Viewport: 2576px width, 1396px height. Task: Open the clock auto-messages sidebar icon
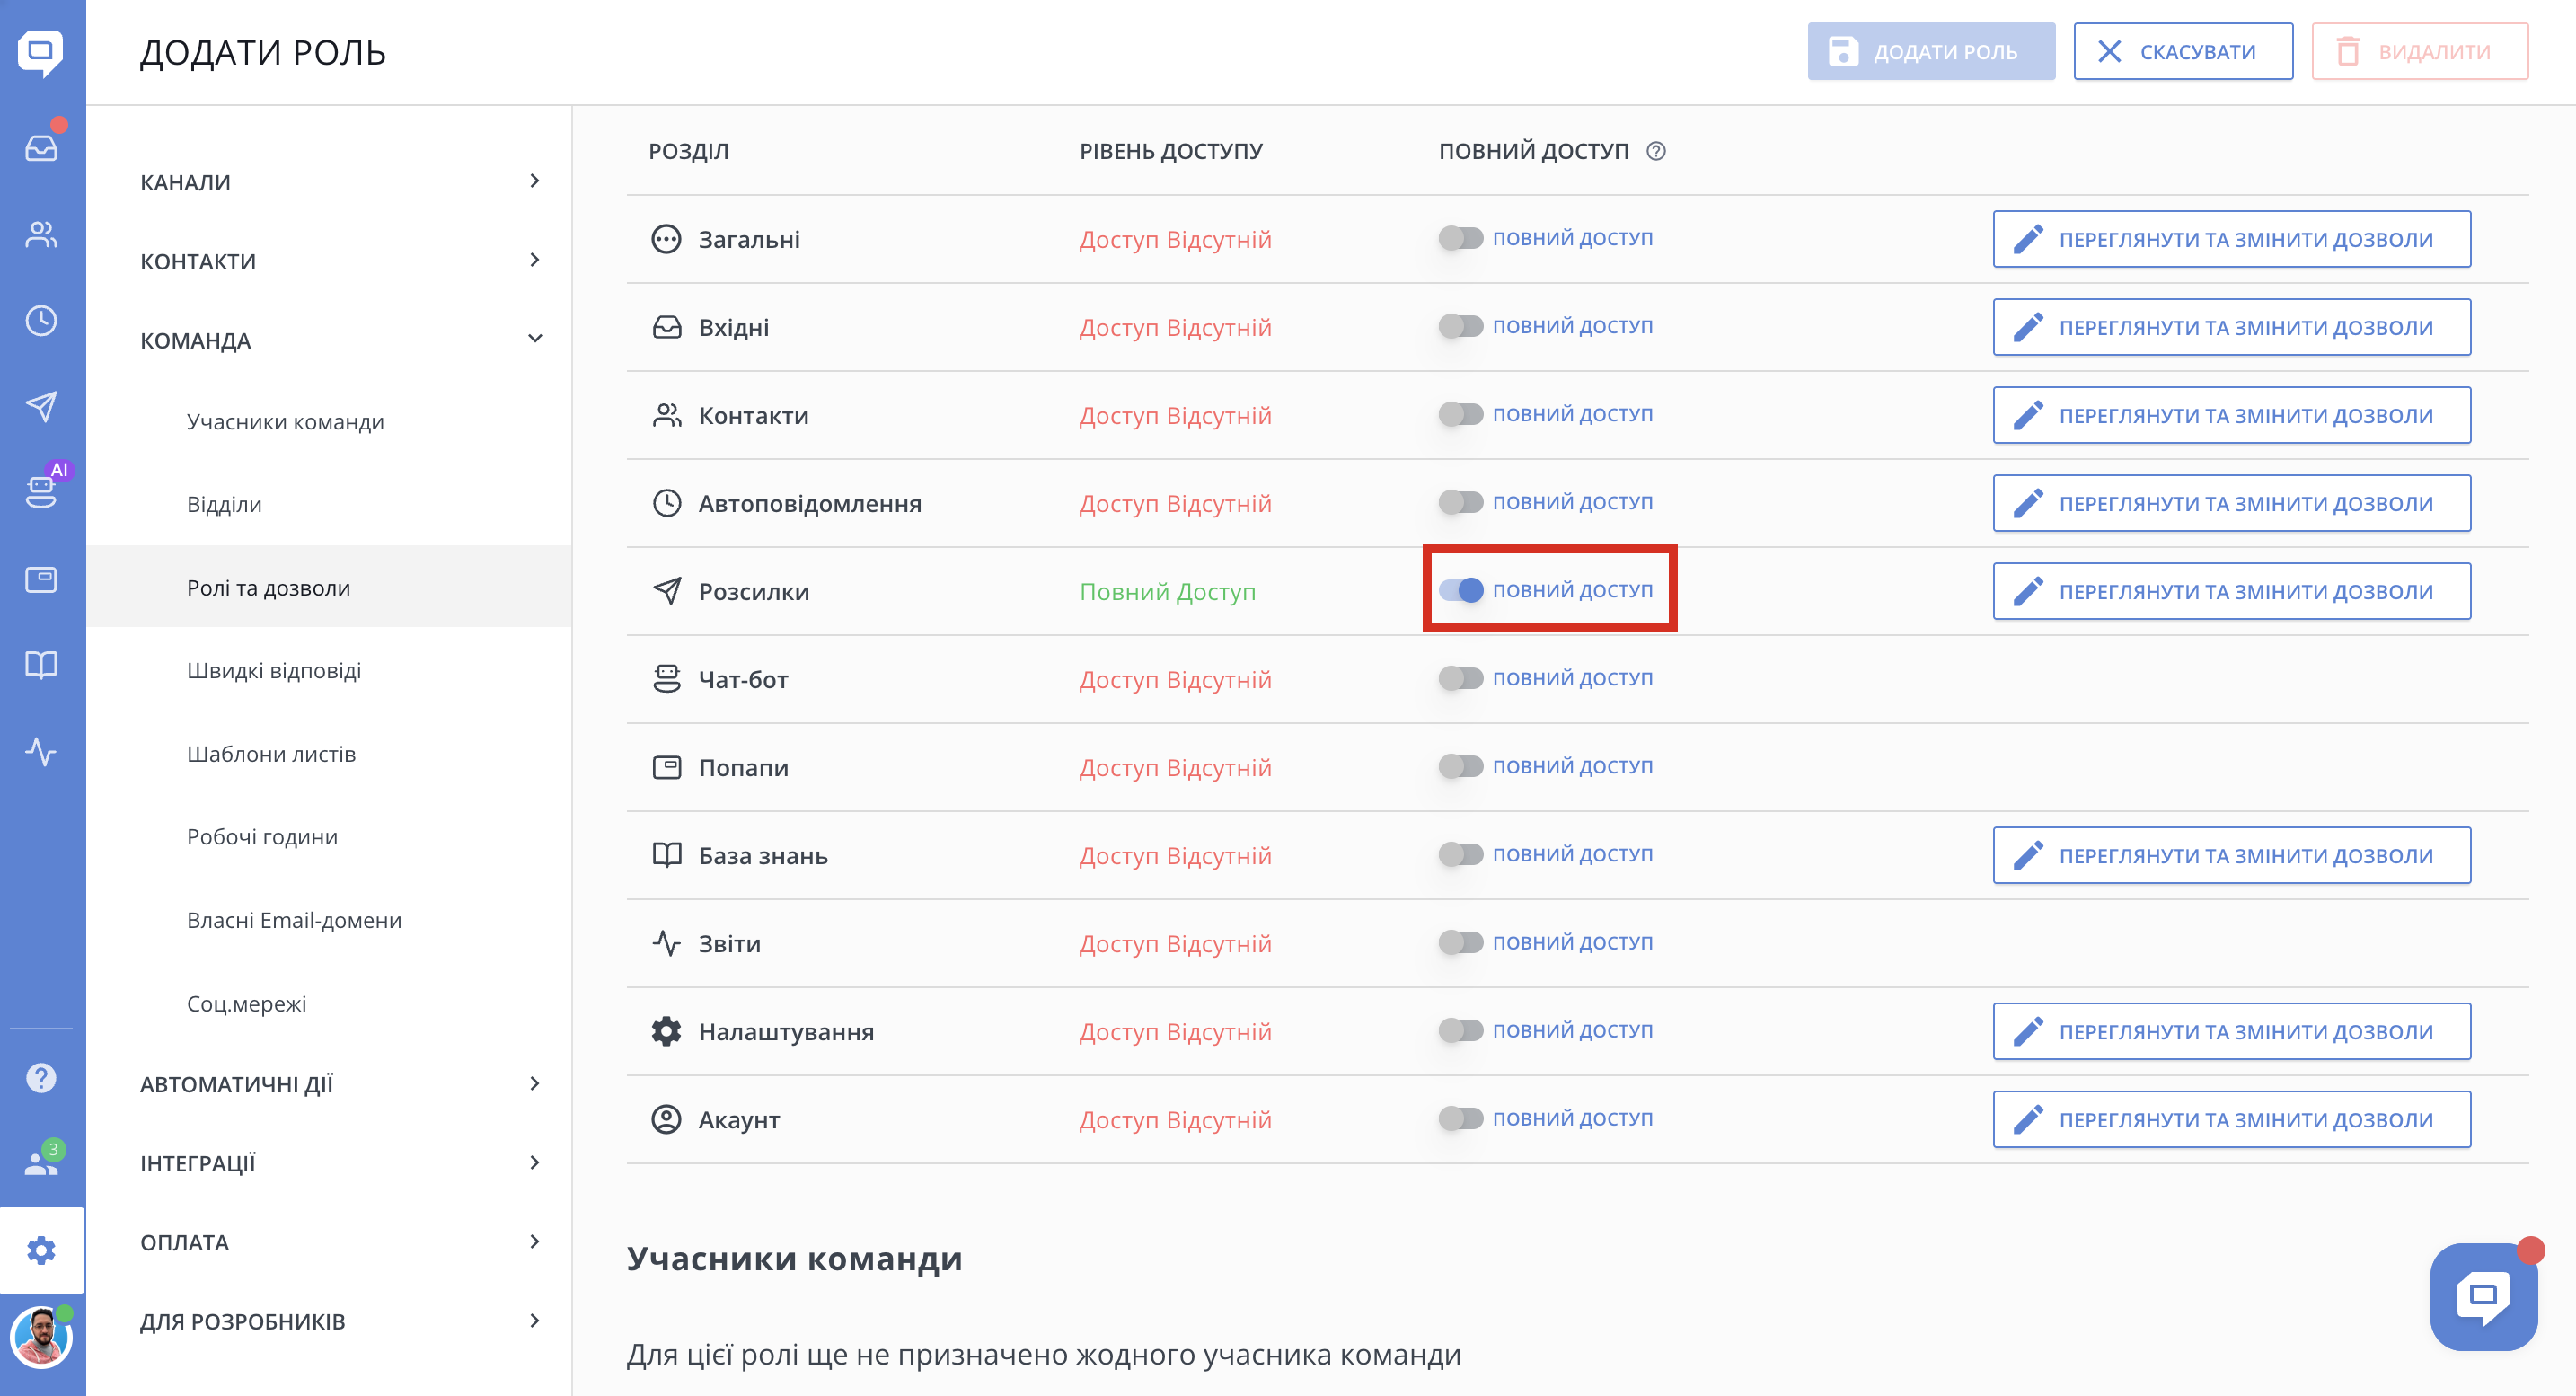click(x=41, y=321)
